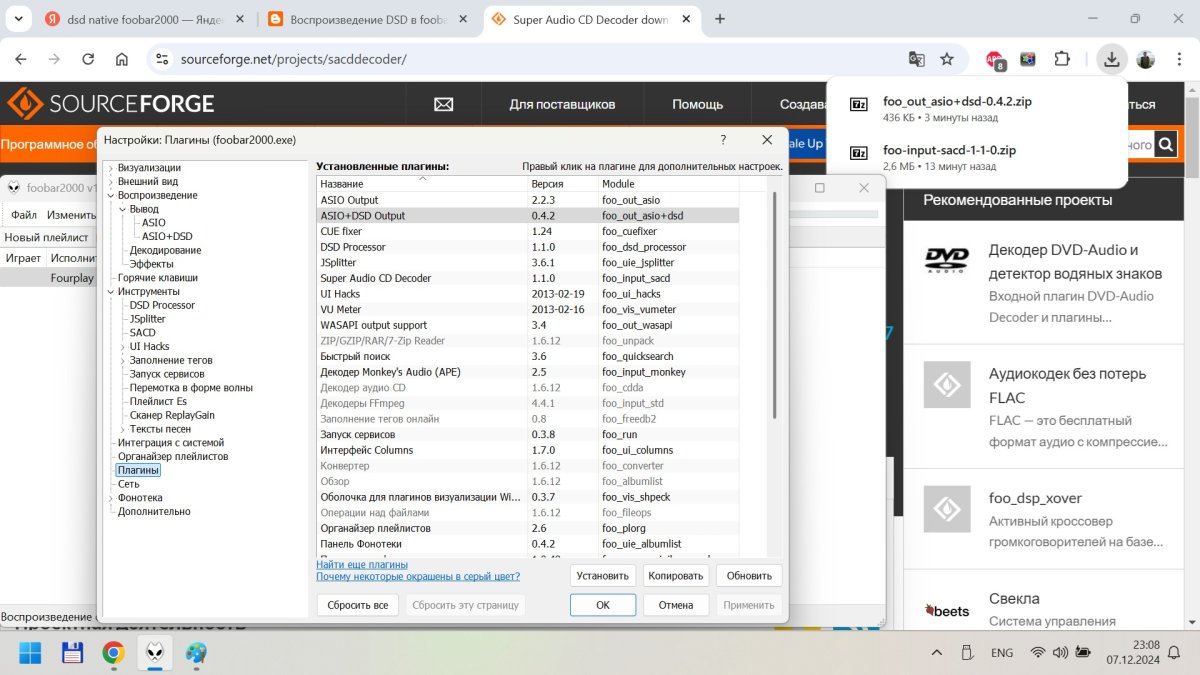Collapse the Вывод tree node
This screenshot has width=1200, height=675.
123,209
